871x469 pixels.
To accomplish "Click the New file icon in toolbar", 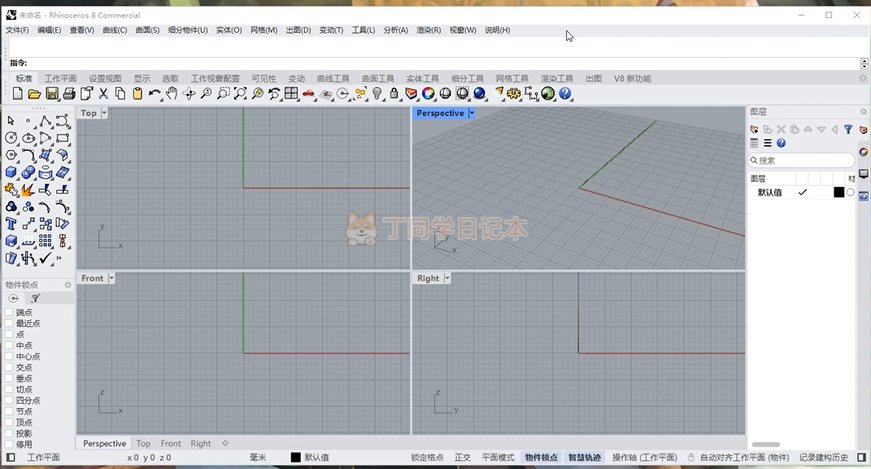I will 18,94.
